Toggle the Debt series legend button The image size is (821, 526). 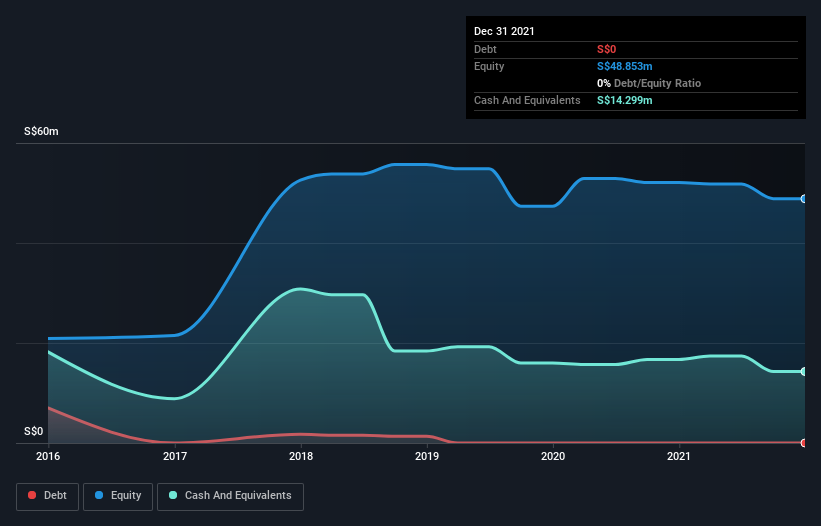click(47, 496)
